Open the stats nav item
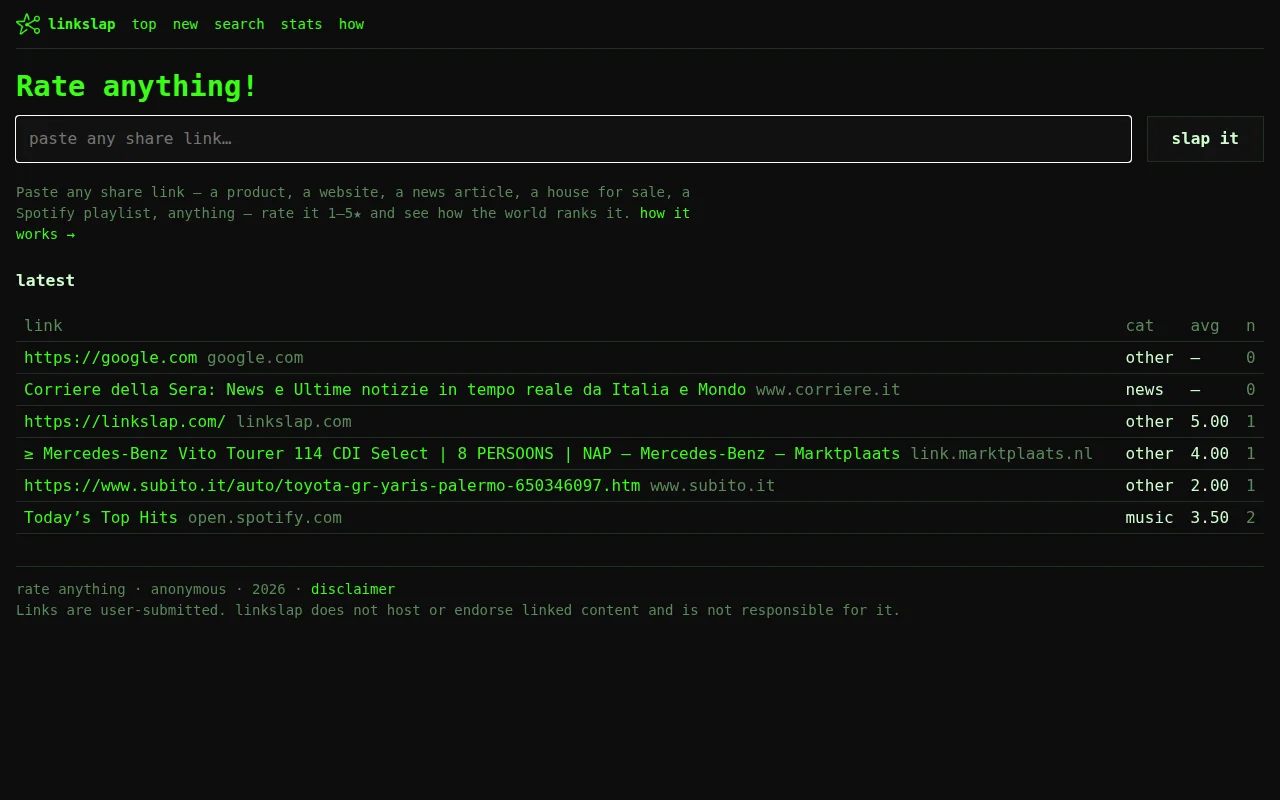1280x800 pixels. 301,24
